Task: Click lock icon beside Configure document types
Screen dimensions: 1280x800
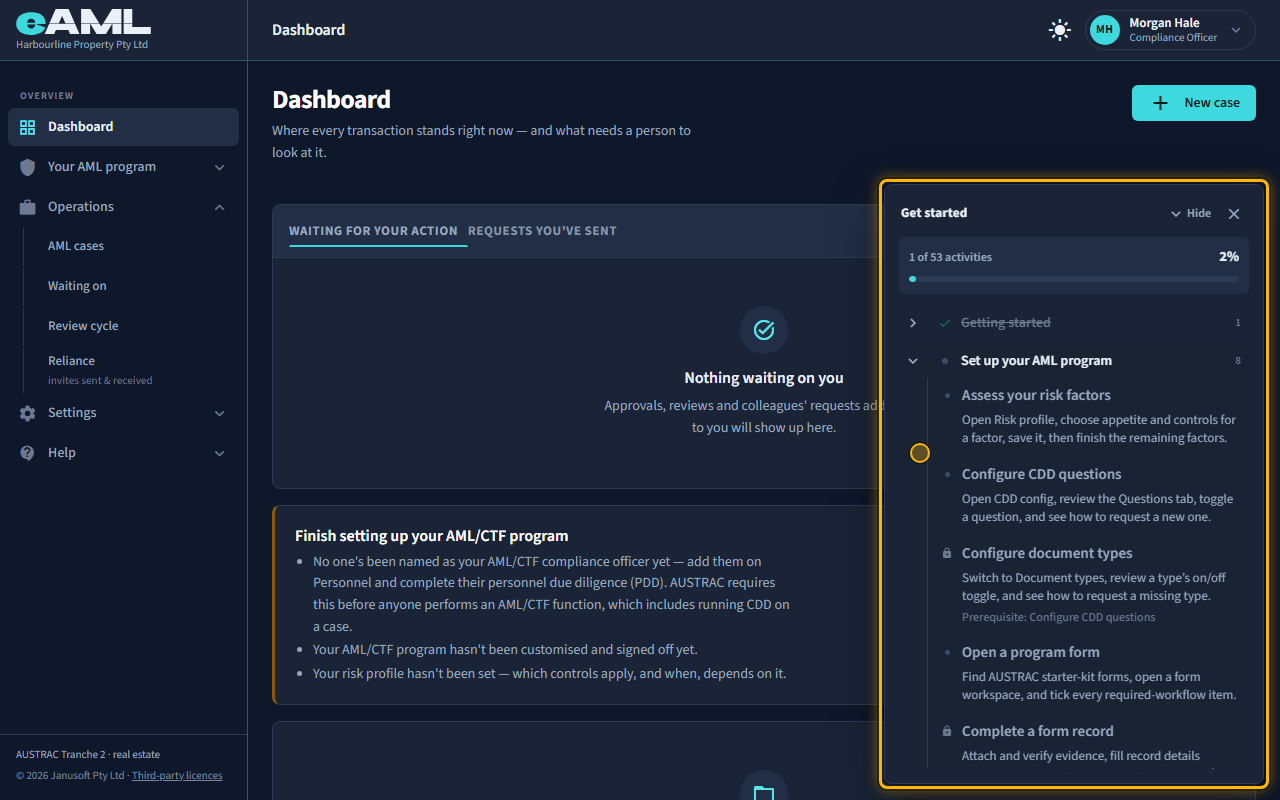Action: [947, 553]
